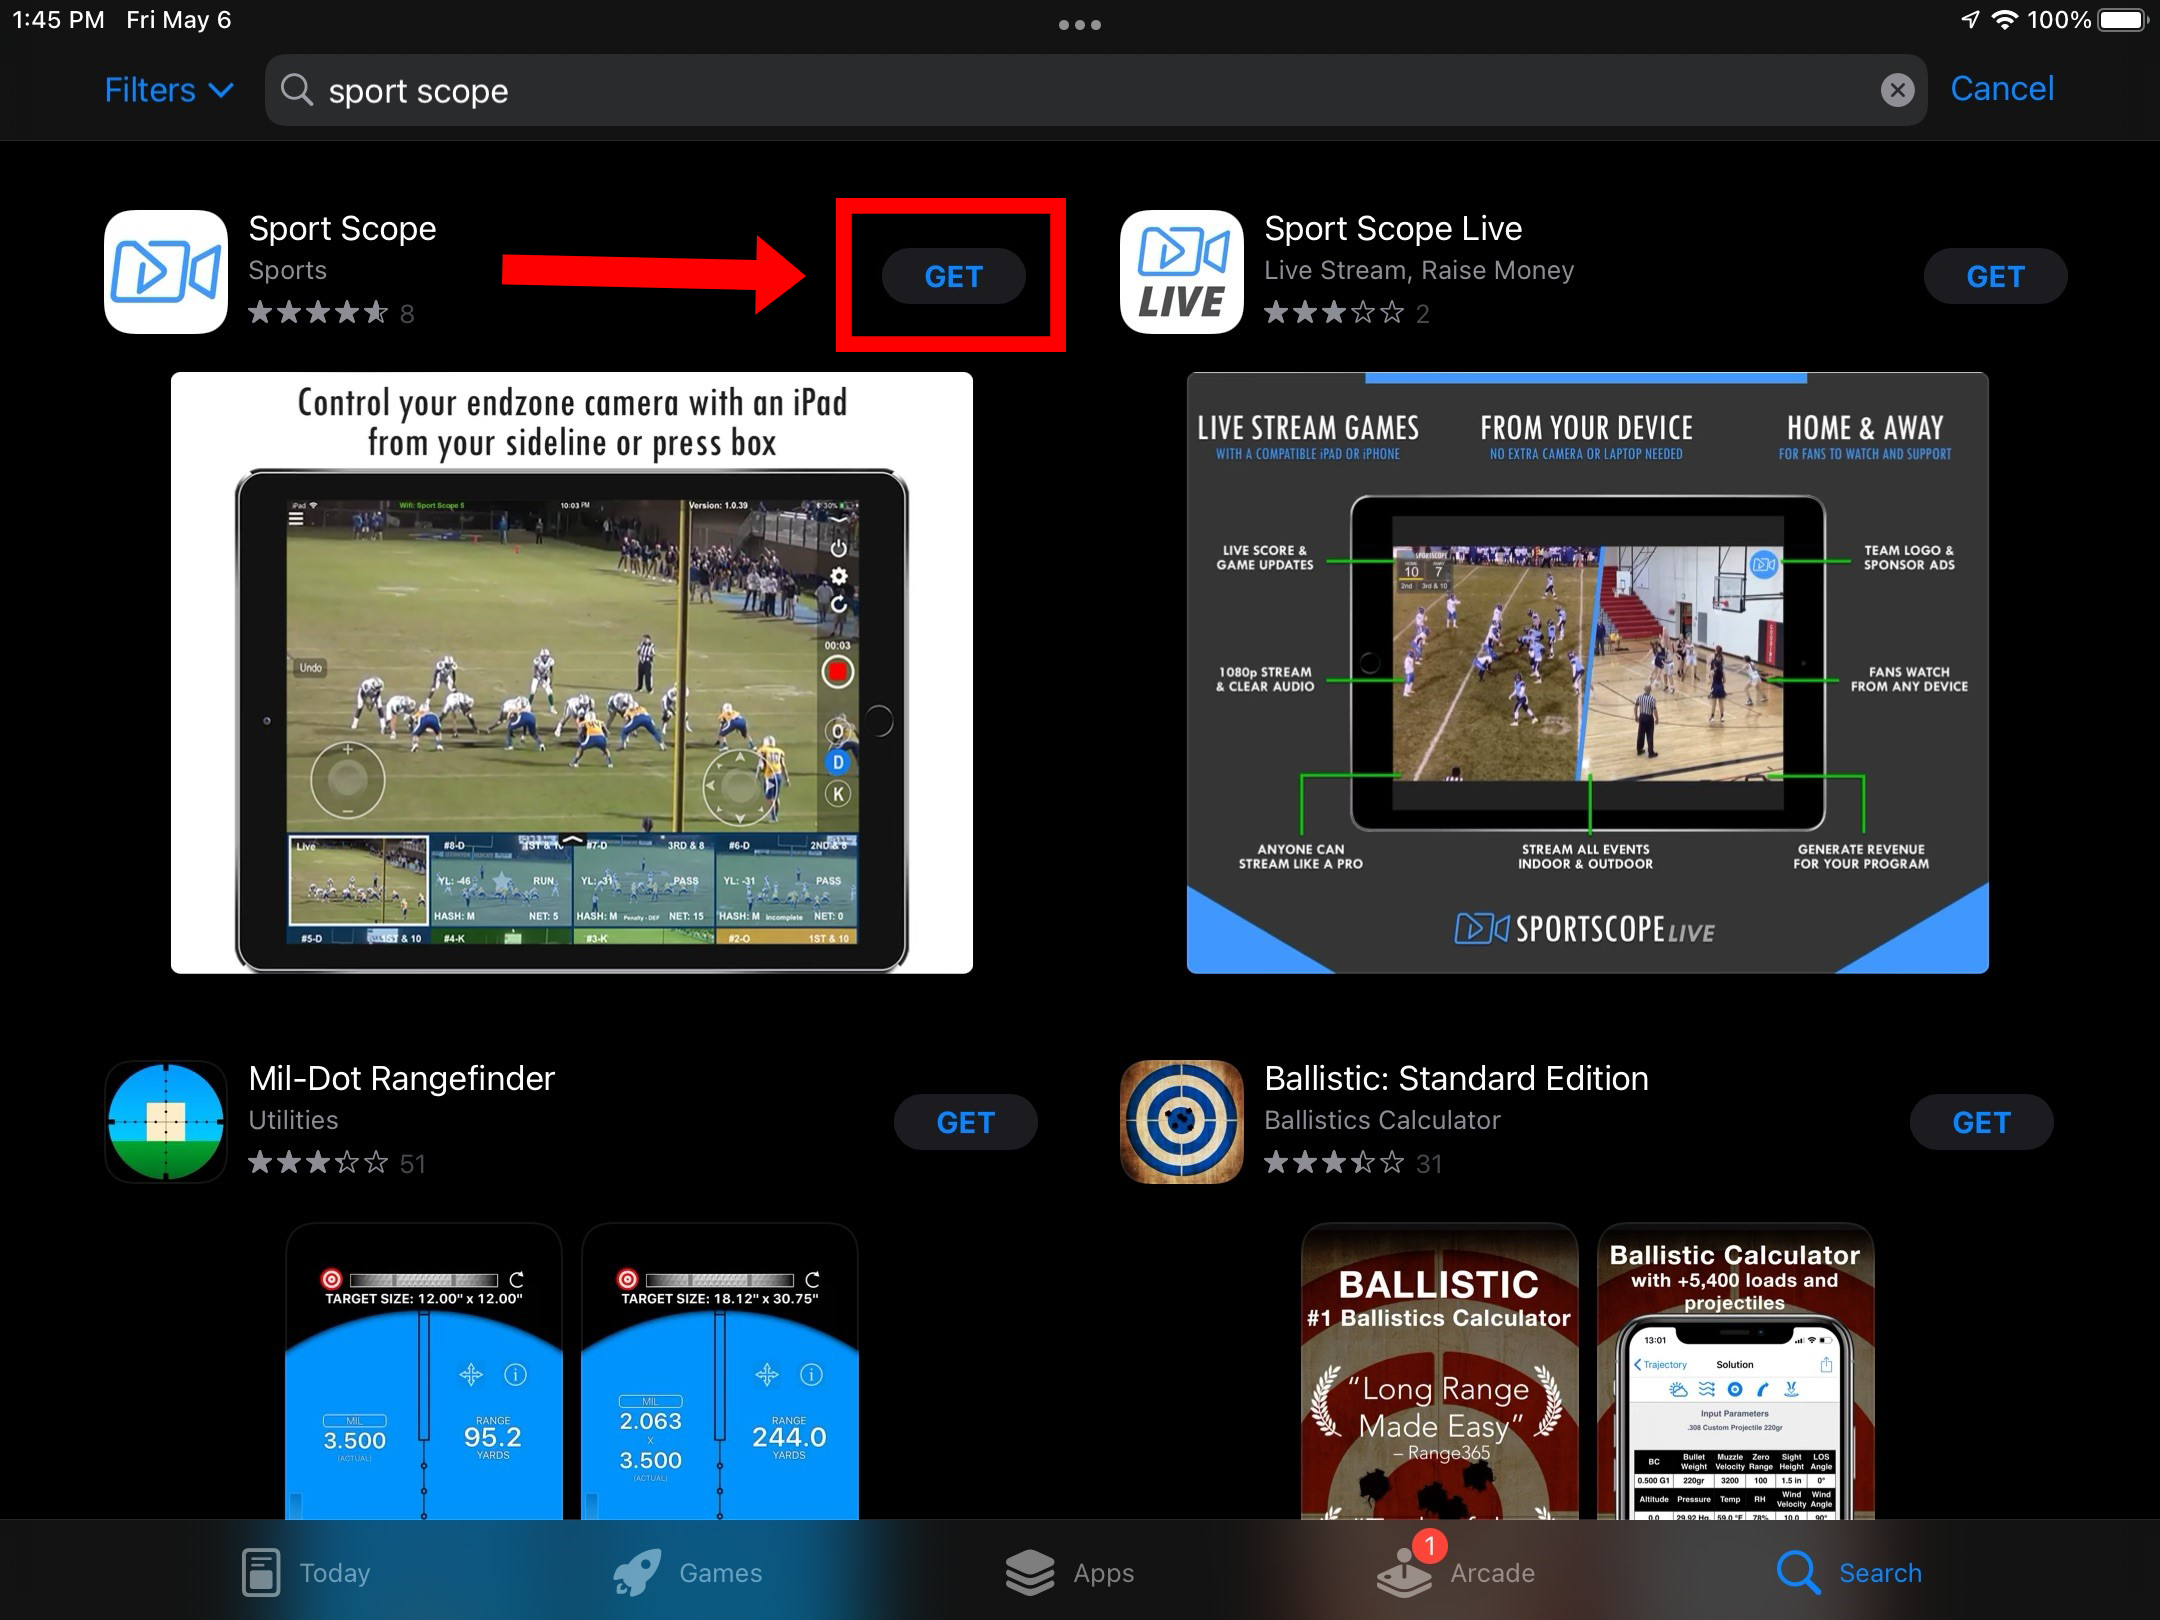View Mil-Dot screenshot showing 244.0 yards

pos(720,1371)
